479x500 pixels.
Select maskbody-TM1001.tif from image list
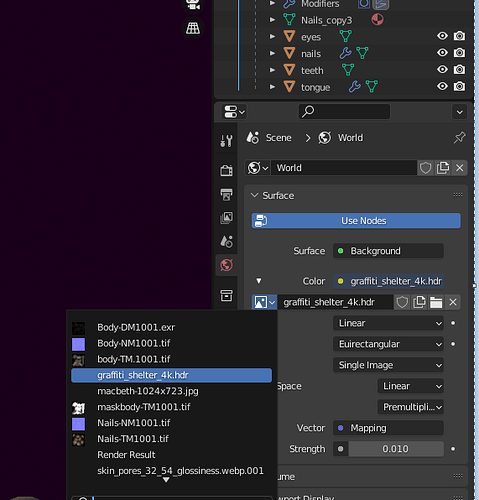coord(172,407)
